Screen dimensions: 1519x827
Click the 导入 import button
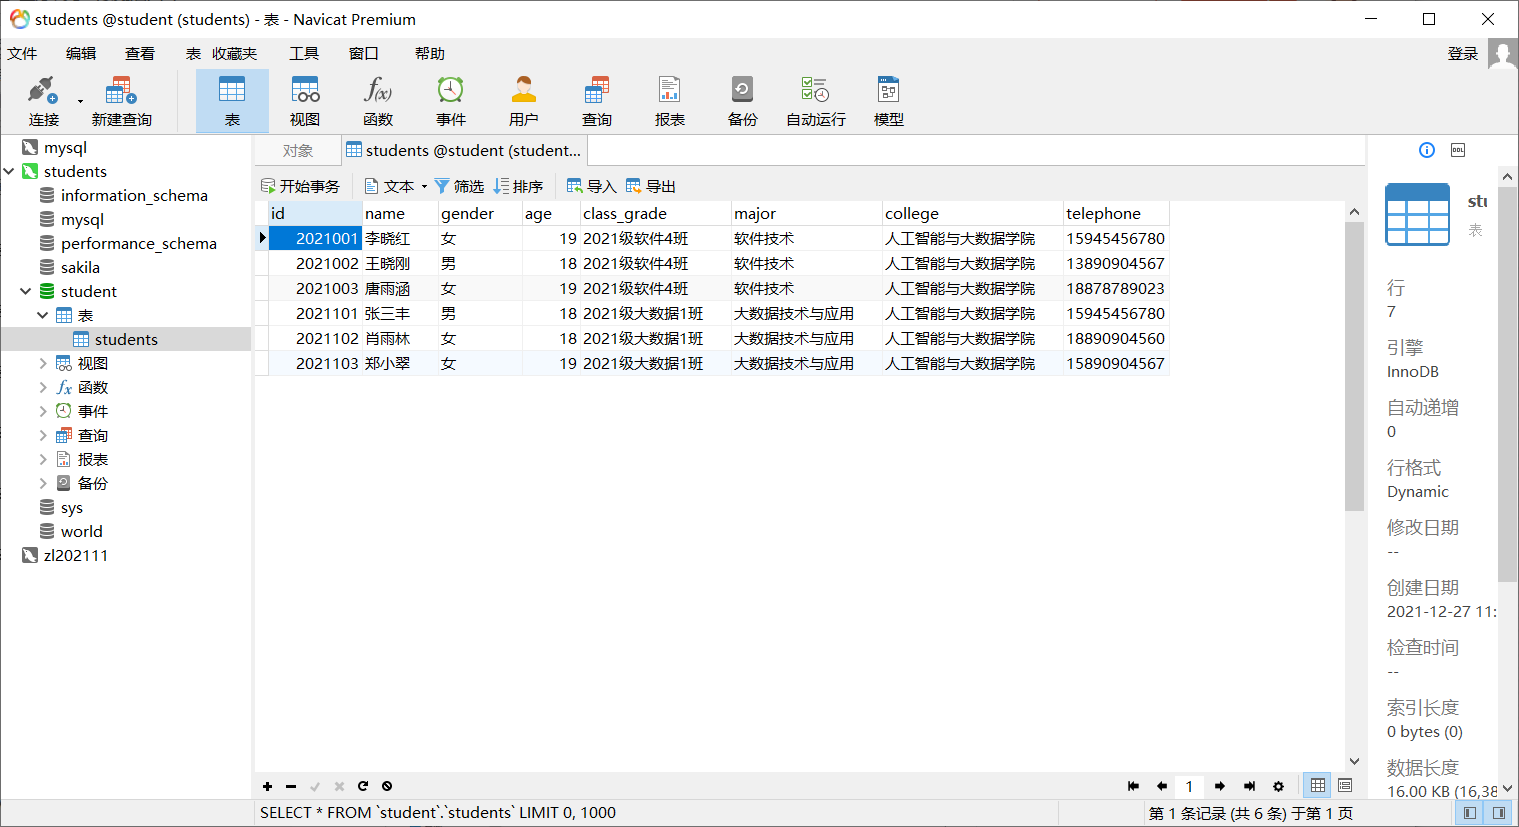[x=591, y=186]
